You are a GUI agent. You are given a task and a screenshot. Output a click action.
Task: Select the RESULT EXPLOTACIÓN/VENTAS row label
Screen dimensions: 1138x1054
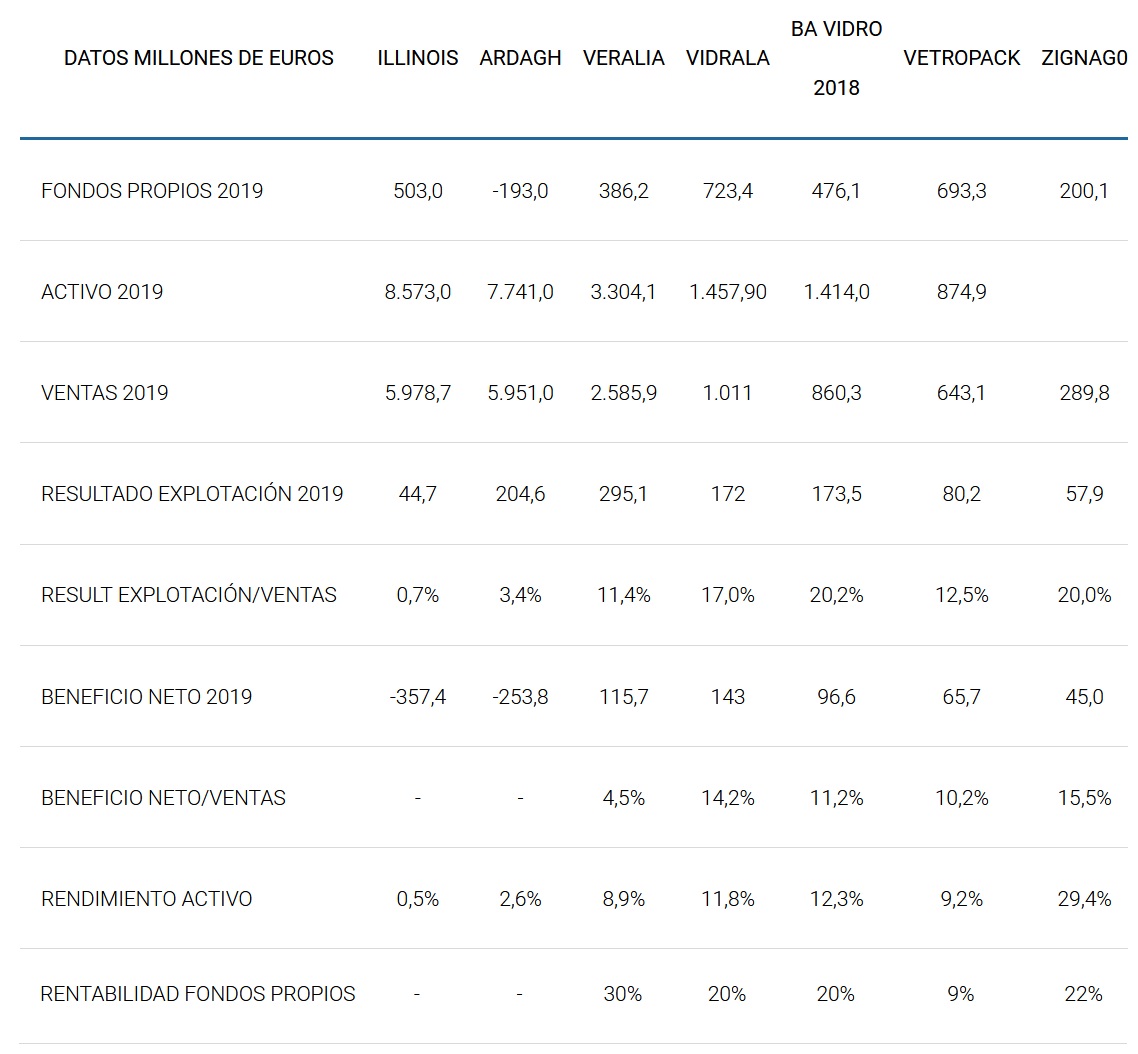click(x=189, y=595)
